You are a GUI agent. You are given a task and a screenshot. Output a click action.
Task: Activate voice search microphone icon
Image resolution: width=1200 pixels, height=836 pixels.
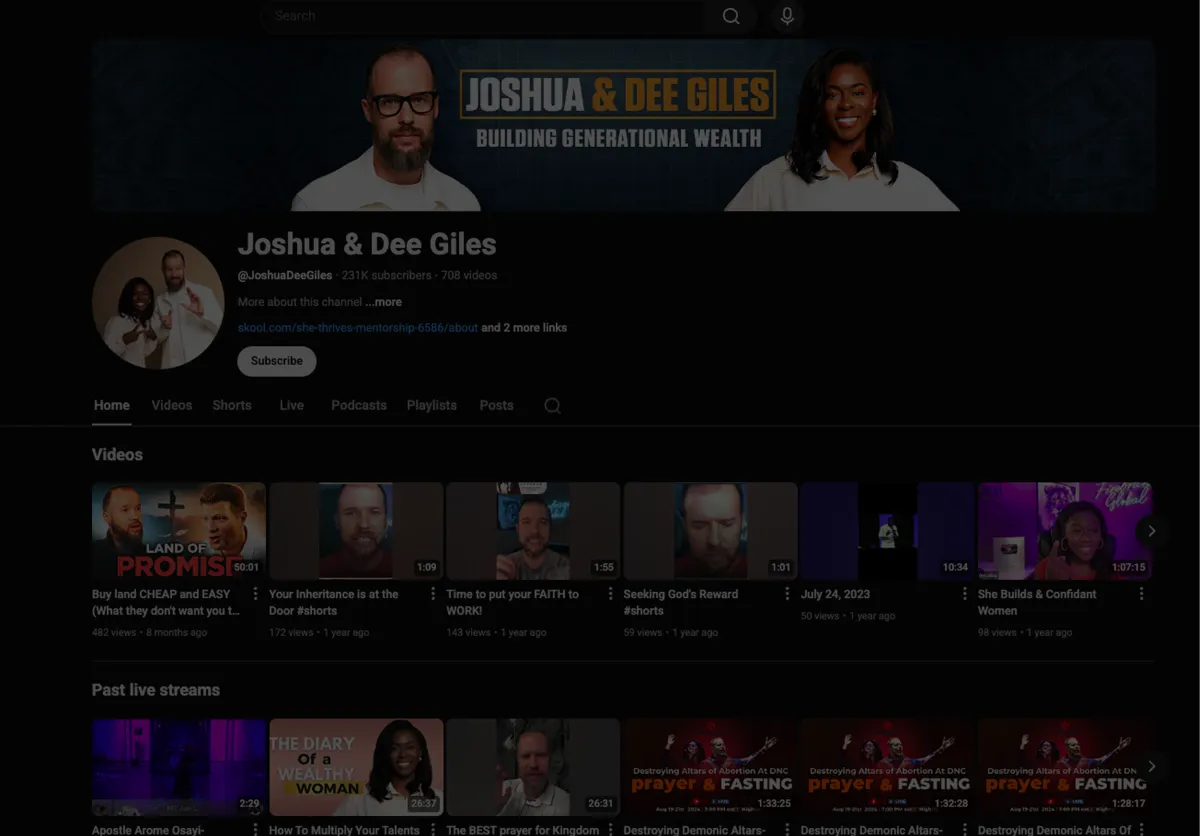pyautogui.click(x=787, y=16)
